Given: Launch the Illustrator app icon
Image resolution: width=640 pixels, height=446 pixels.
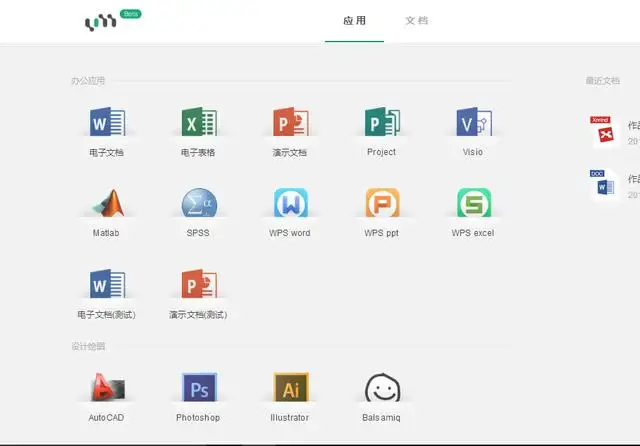Looking at the screenshot, I should (x=291, y=387).
